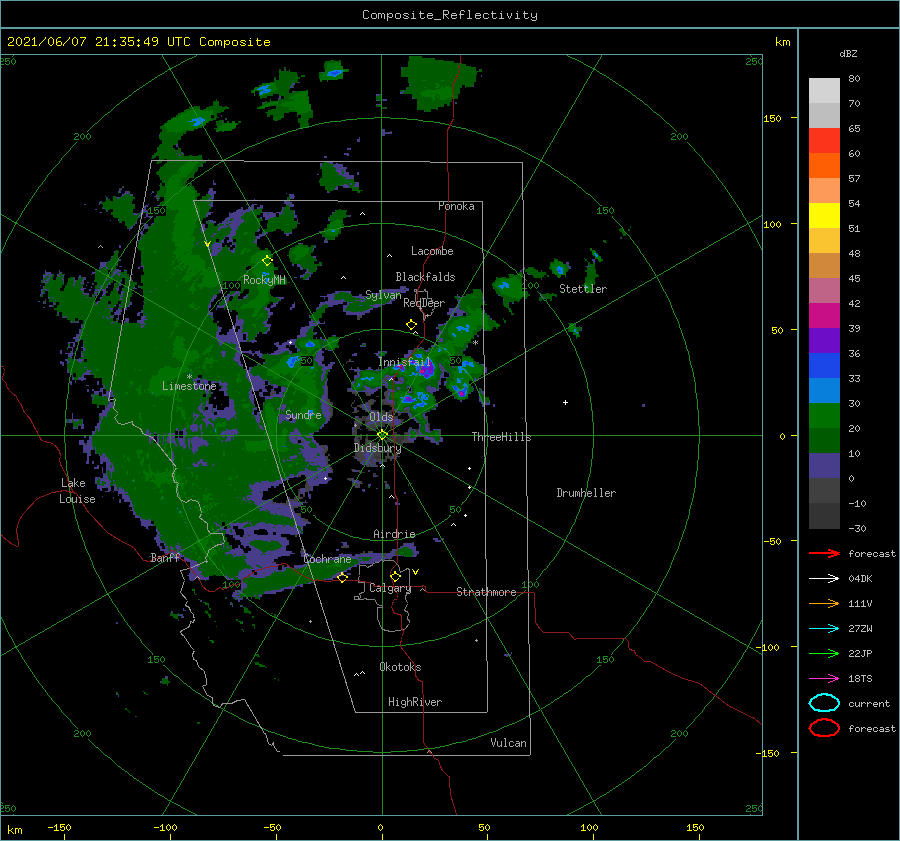Click the Lake Louise label
The image size is (900, 841).
point(77,491)
